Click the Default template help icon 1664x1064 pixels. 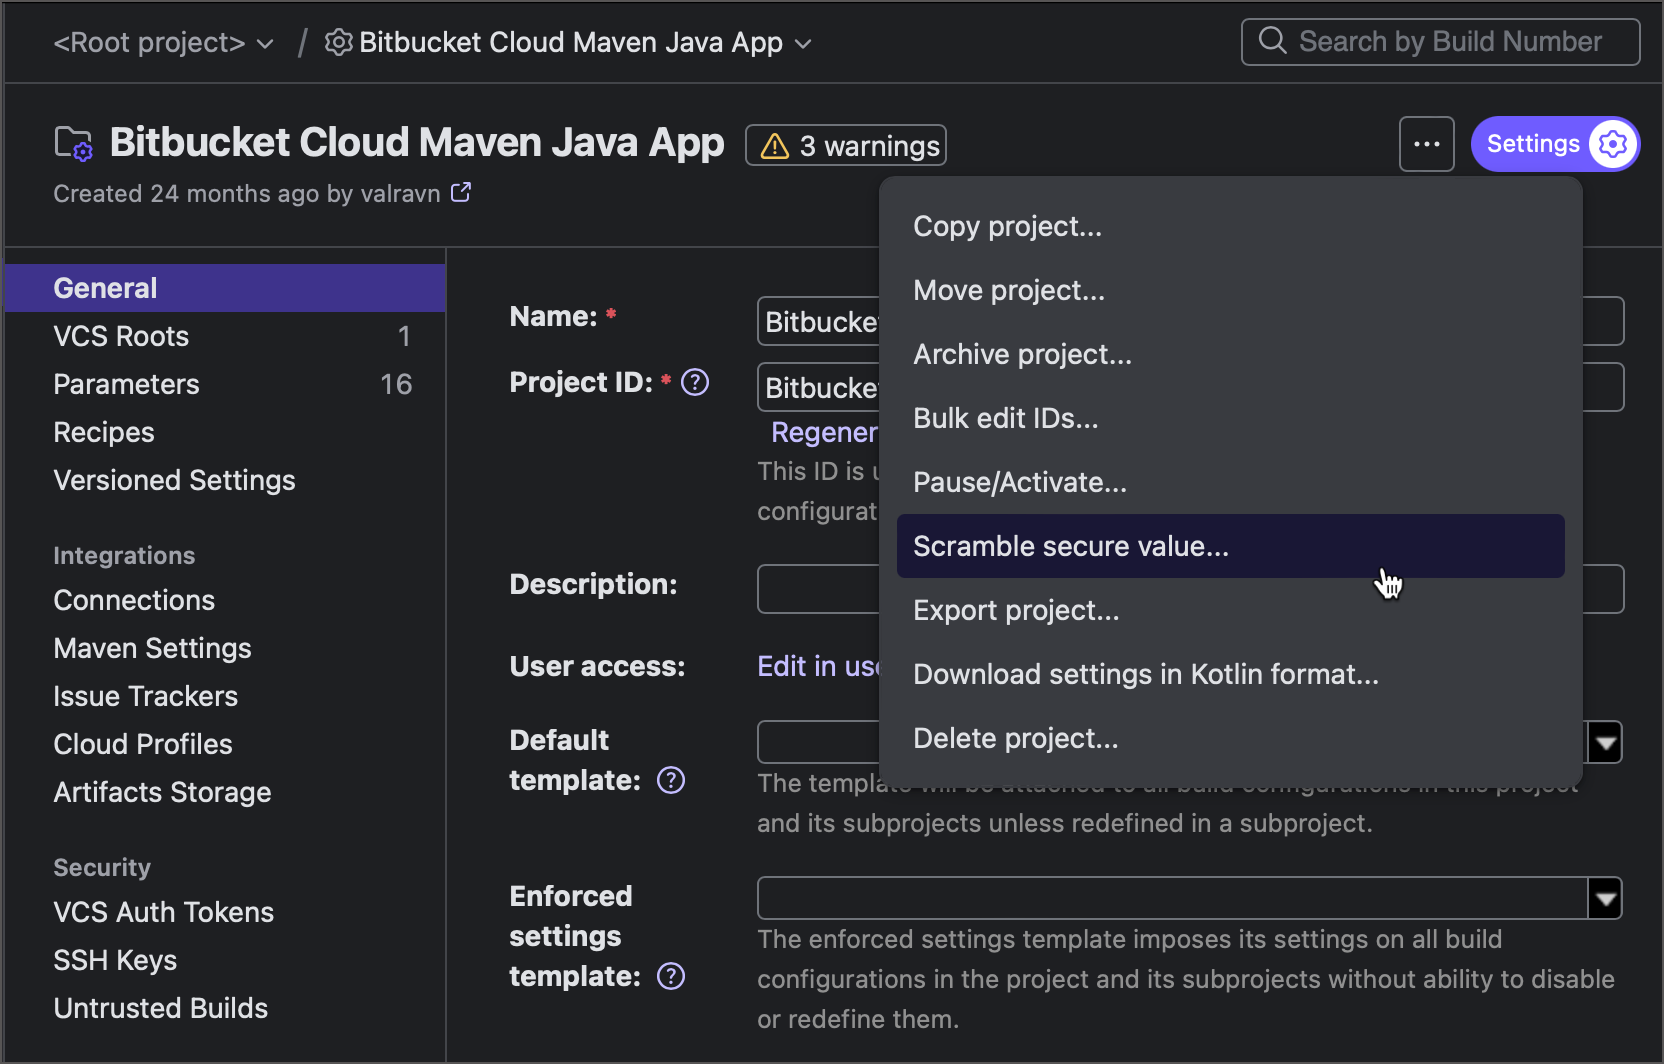[x=671, y=780]
